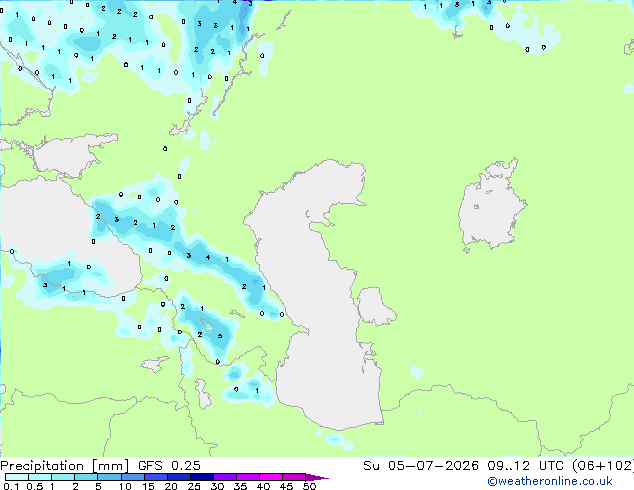Screen dimensions: 634x490
Task: Click the legend value label '20'
Action: pos(171,486)
